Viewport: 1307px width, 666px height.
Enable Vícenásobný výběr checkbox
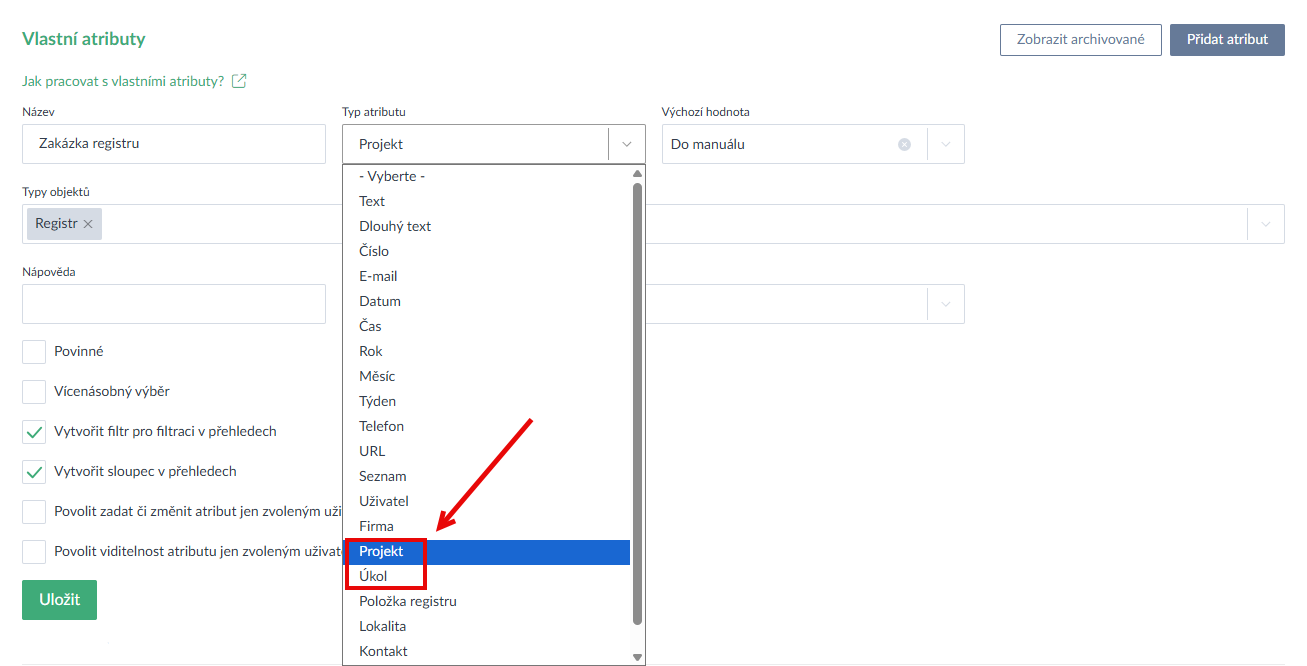tap(34, 392)
